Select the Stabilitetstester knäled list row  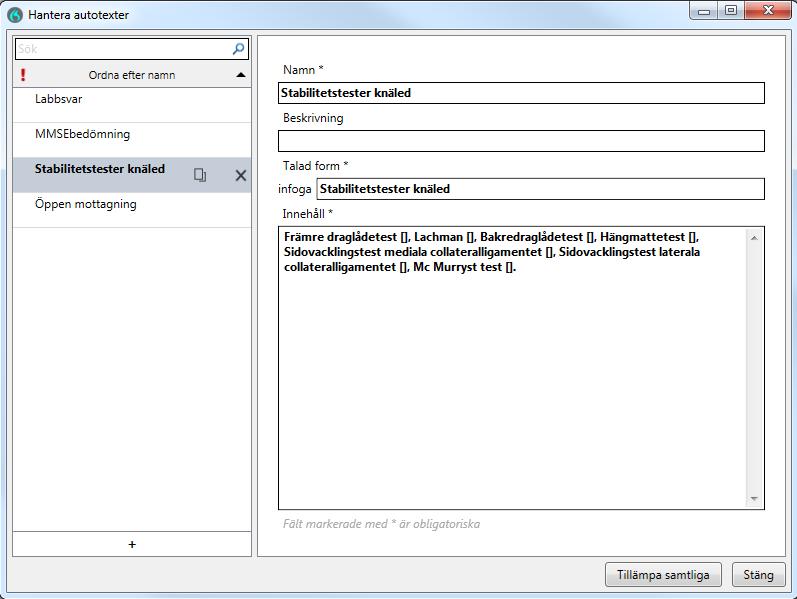(x=132, y=175)
